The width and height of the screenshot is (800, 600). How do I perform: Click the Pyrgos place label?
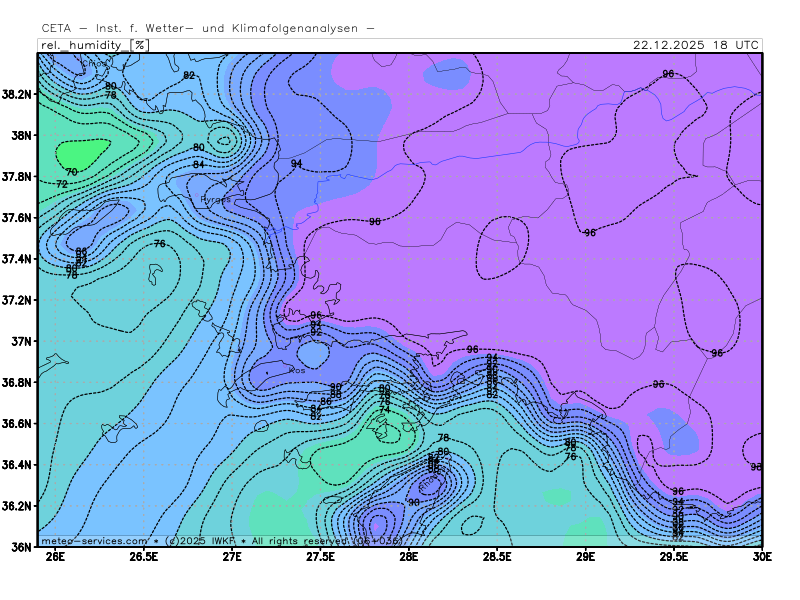point(213,200)
